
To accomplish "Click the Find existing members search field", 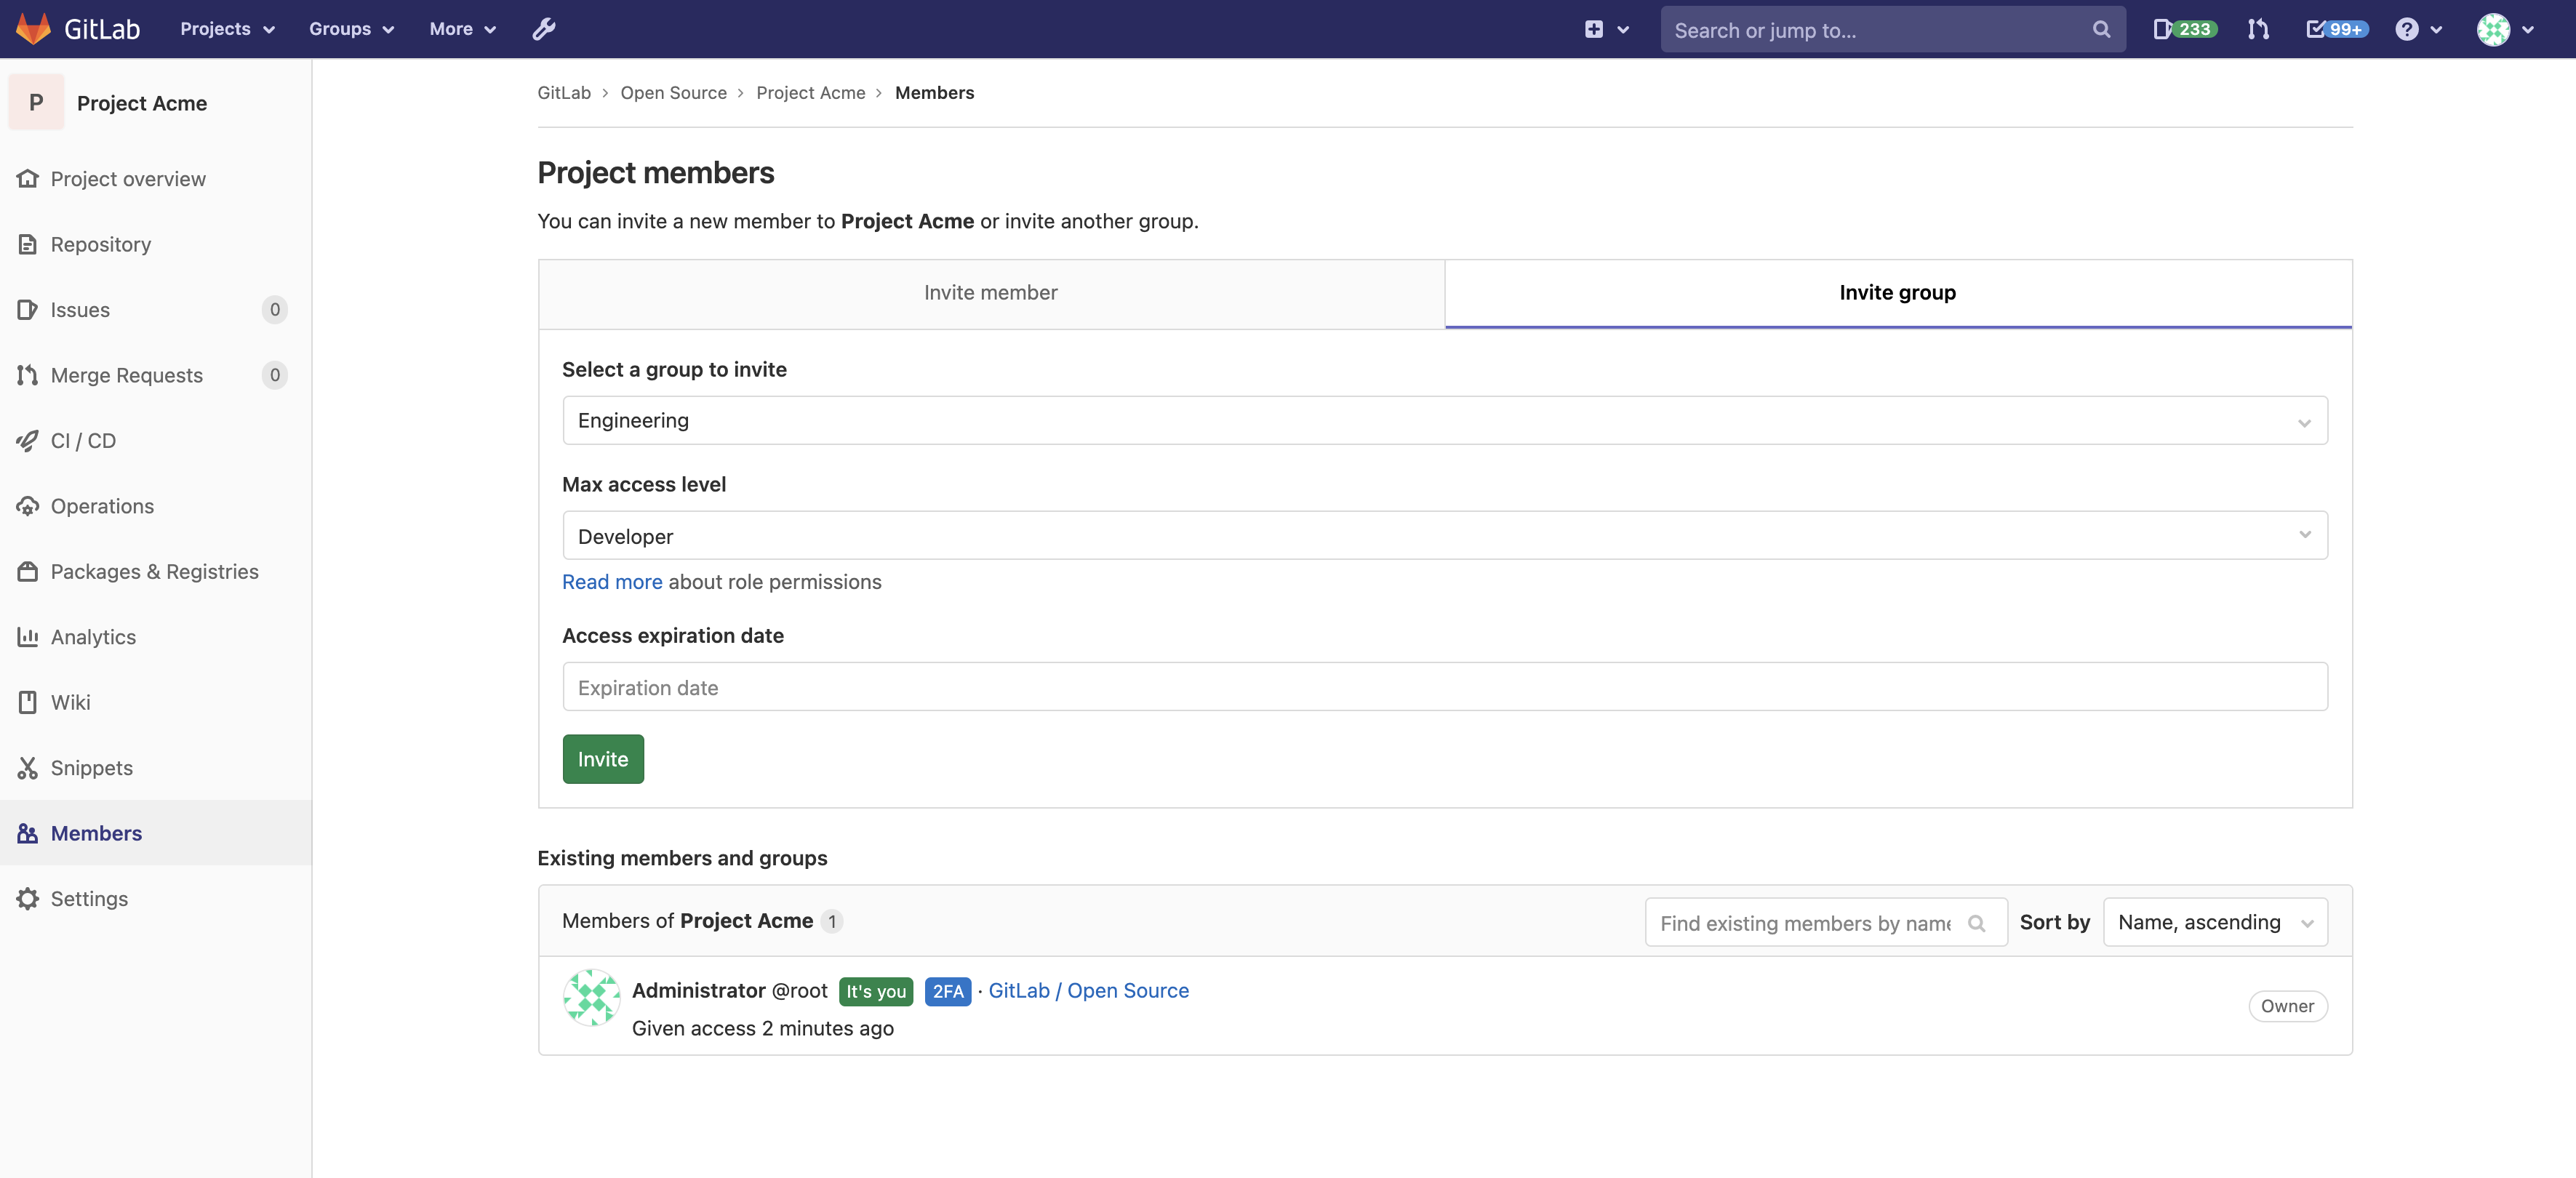I will coord(1826,922).
